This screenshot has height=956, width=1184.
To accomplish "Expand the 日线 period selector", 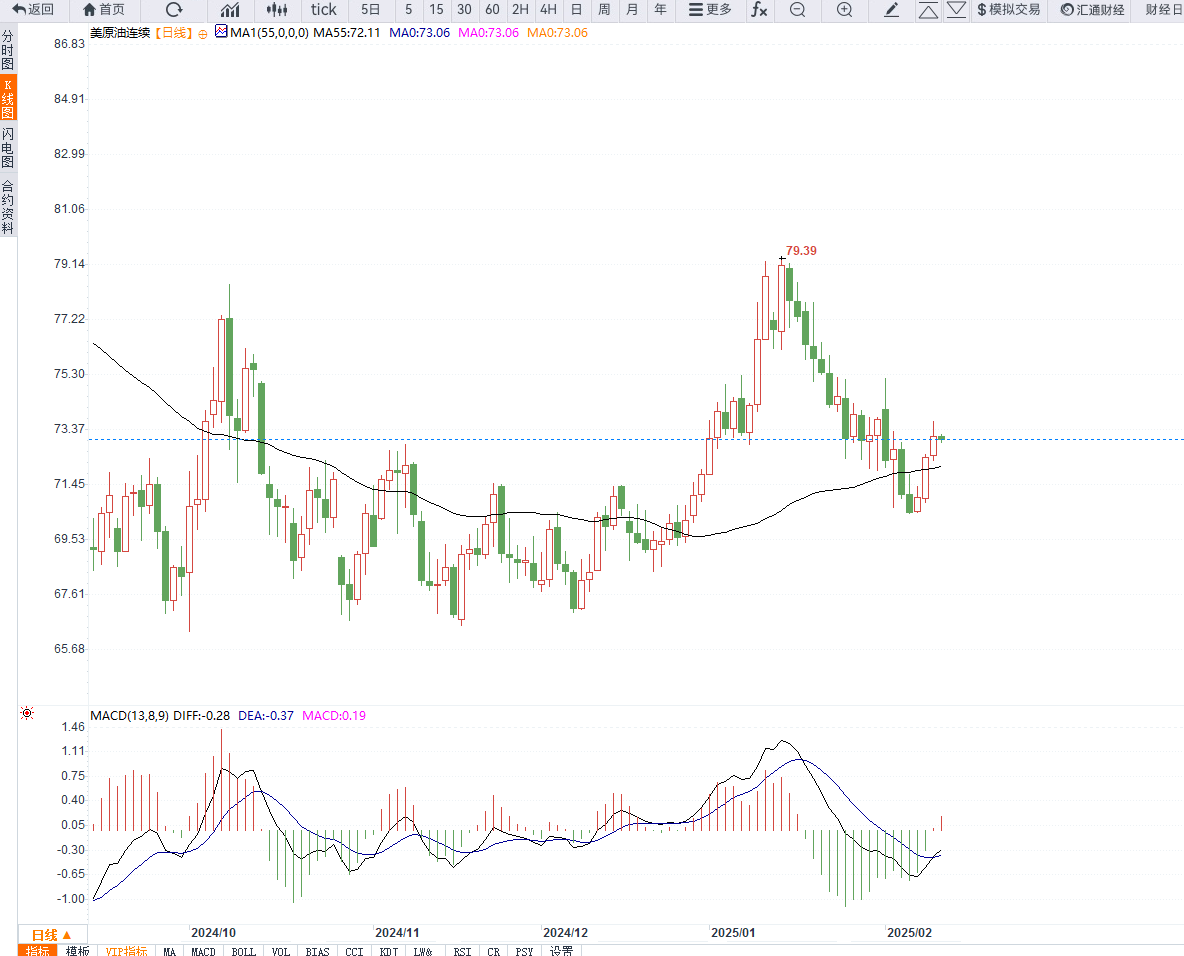I will [45, 934].
